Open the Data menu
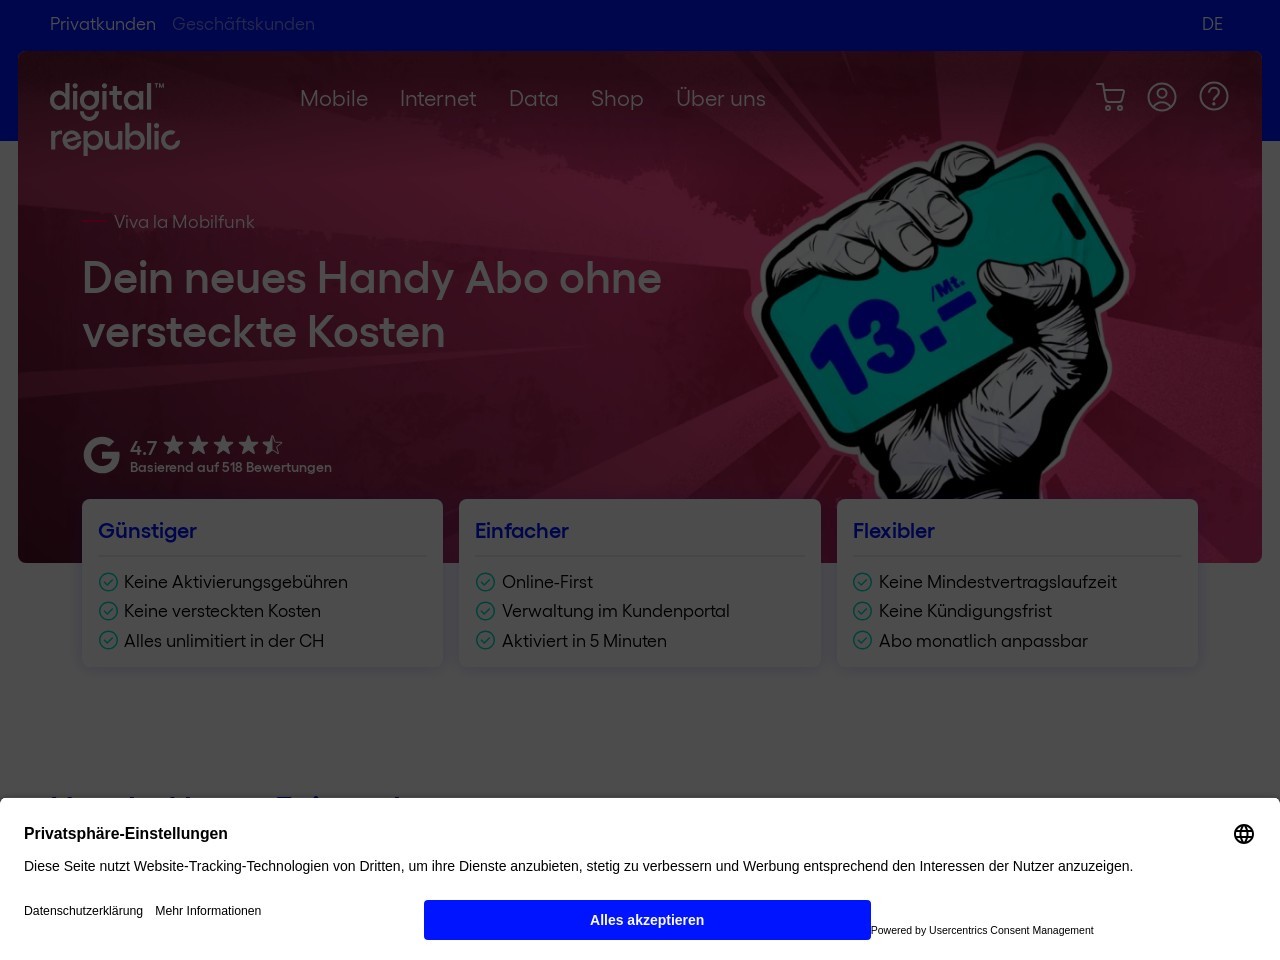This screenshot has height=960, width=1280. coord(534,99)
